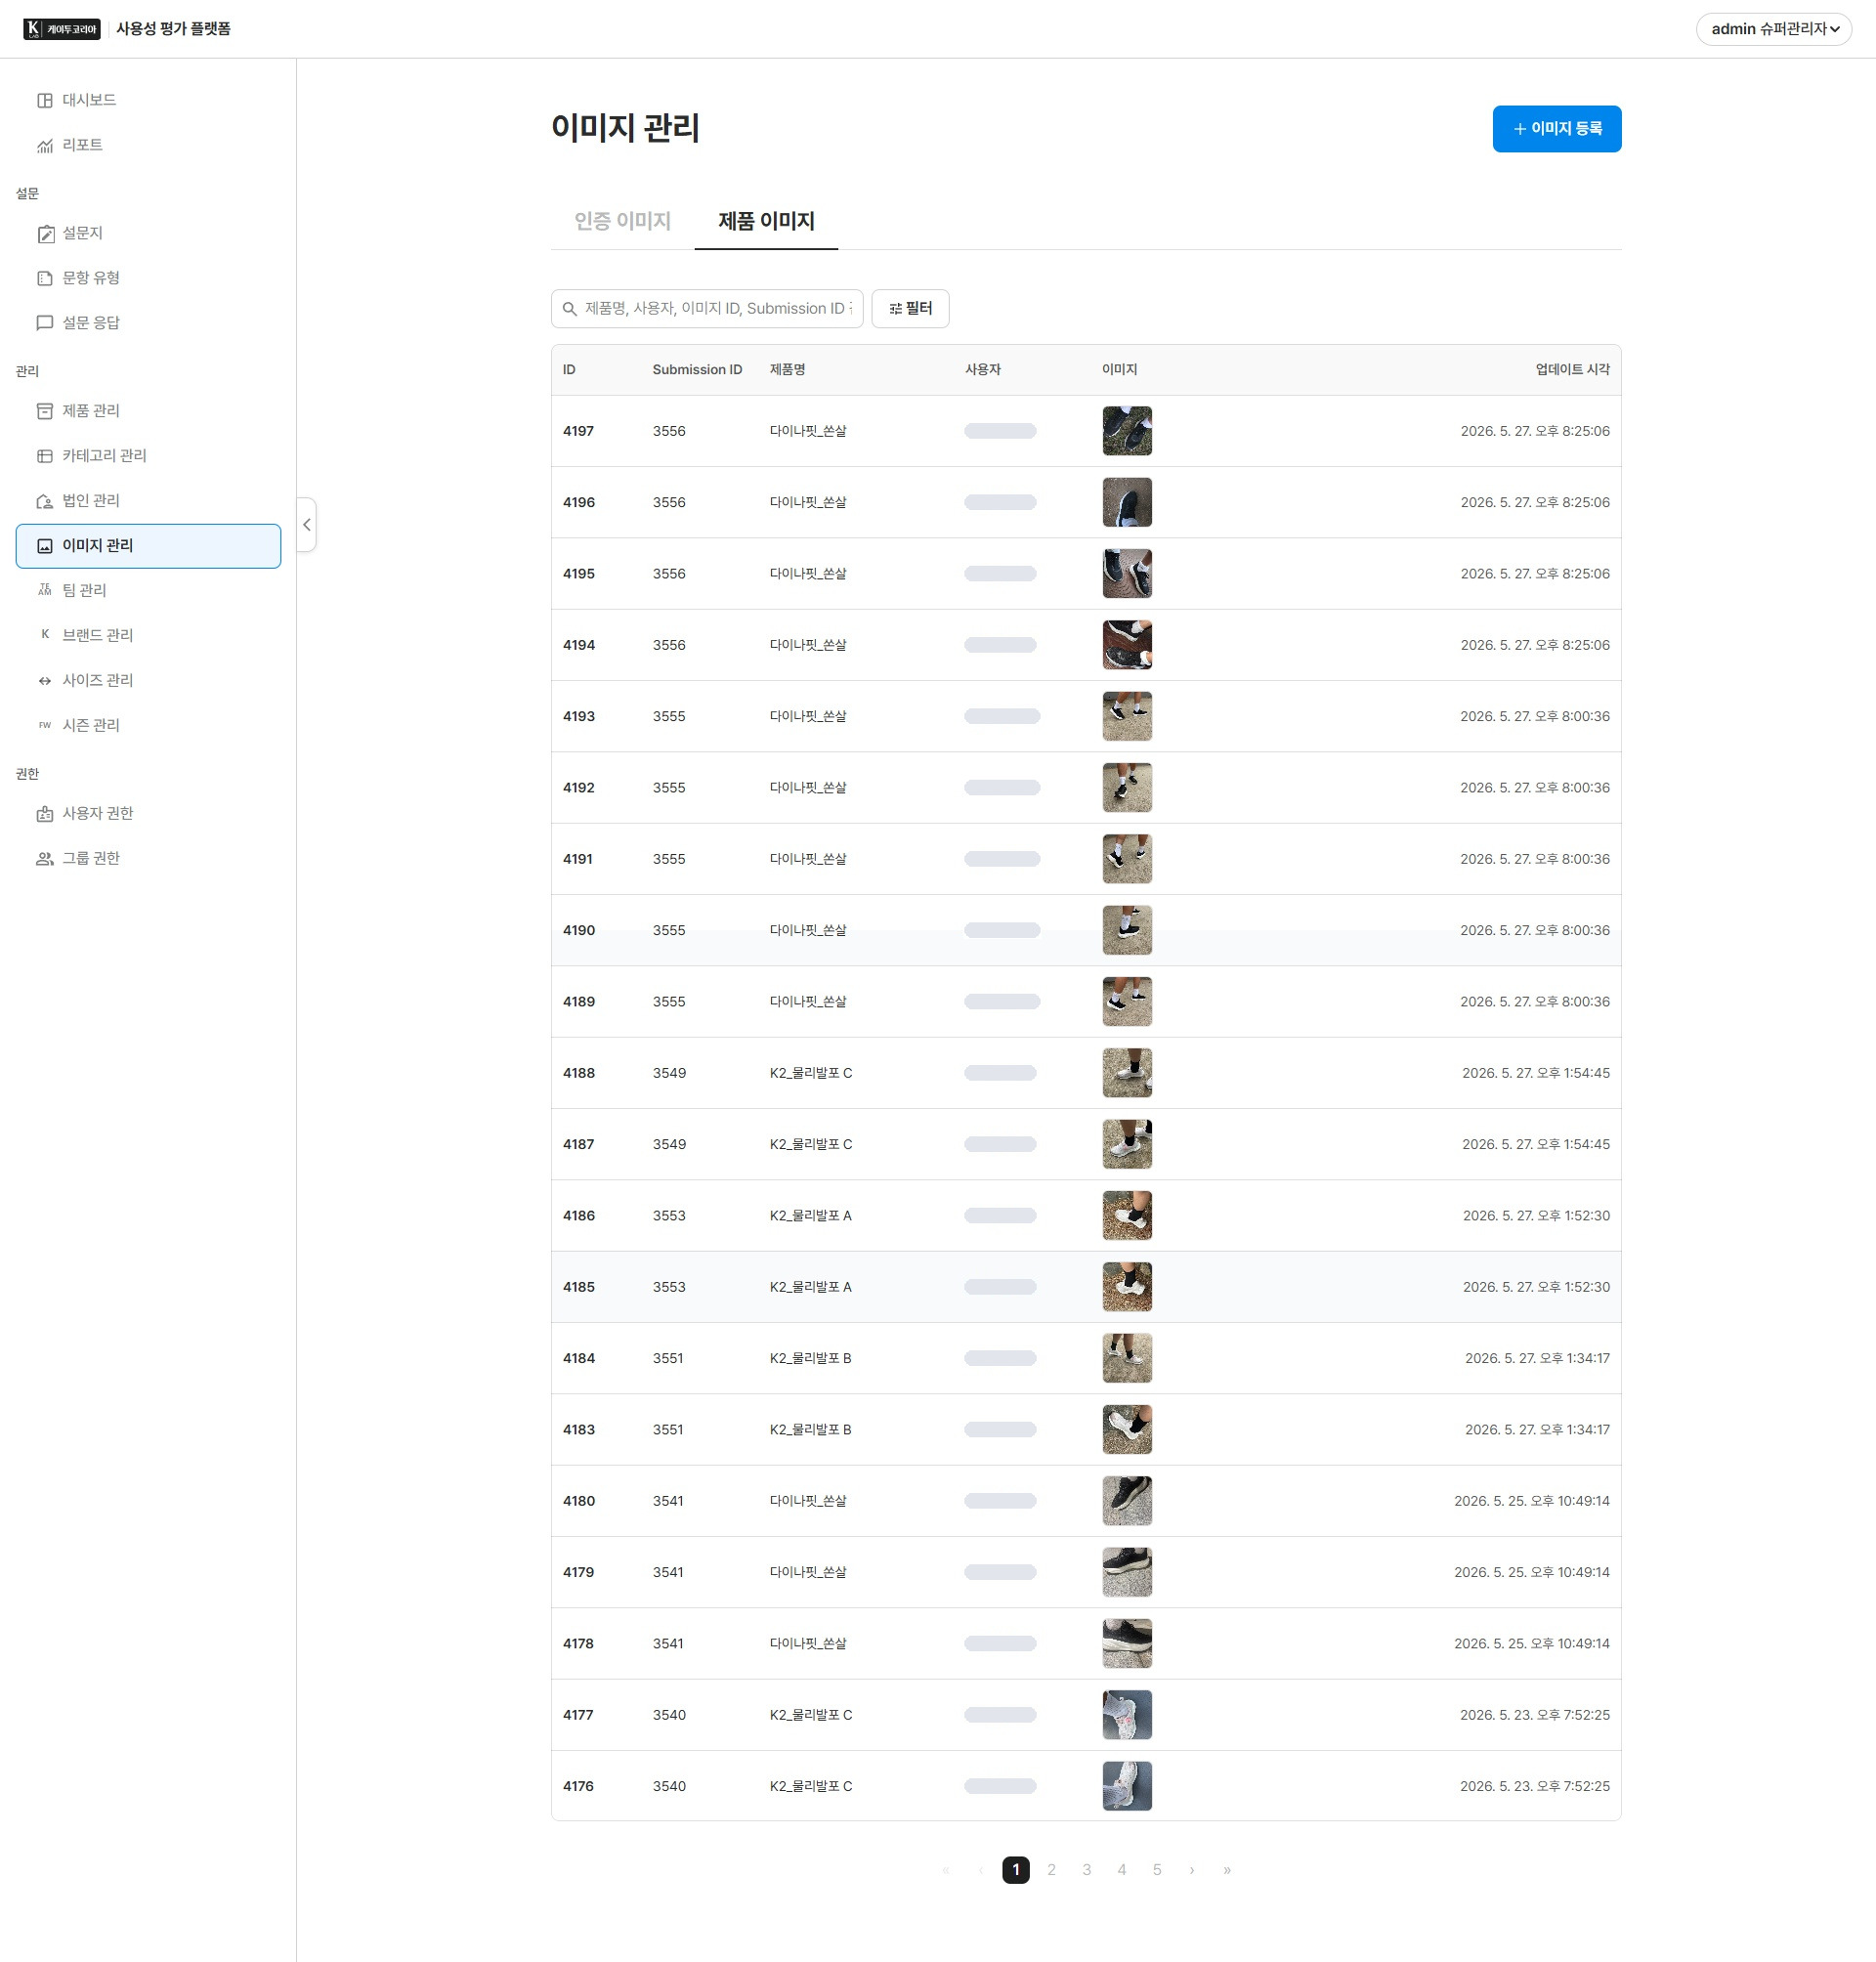The height and width of the screenshot is (1962, 1876).
Task: Click Submission ID in row 4185
Action: tap(669, 1287)
